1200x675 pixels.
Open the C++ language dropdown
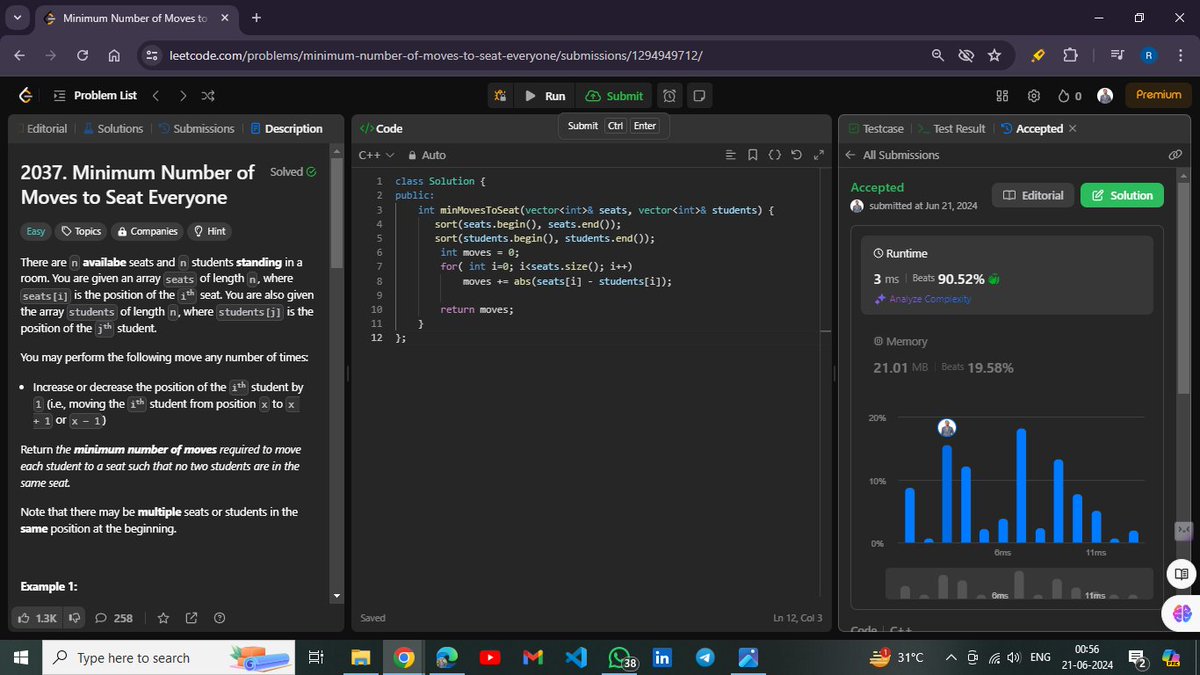[x=374, y=155]
